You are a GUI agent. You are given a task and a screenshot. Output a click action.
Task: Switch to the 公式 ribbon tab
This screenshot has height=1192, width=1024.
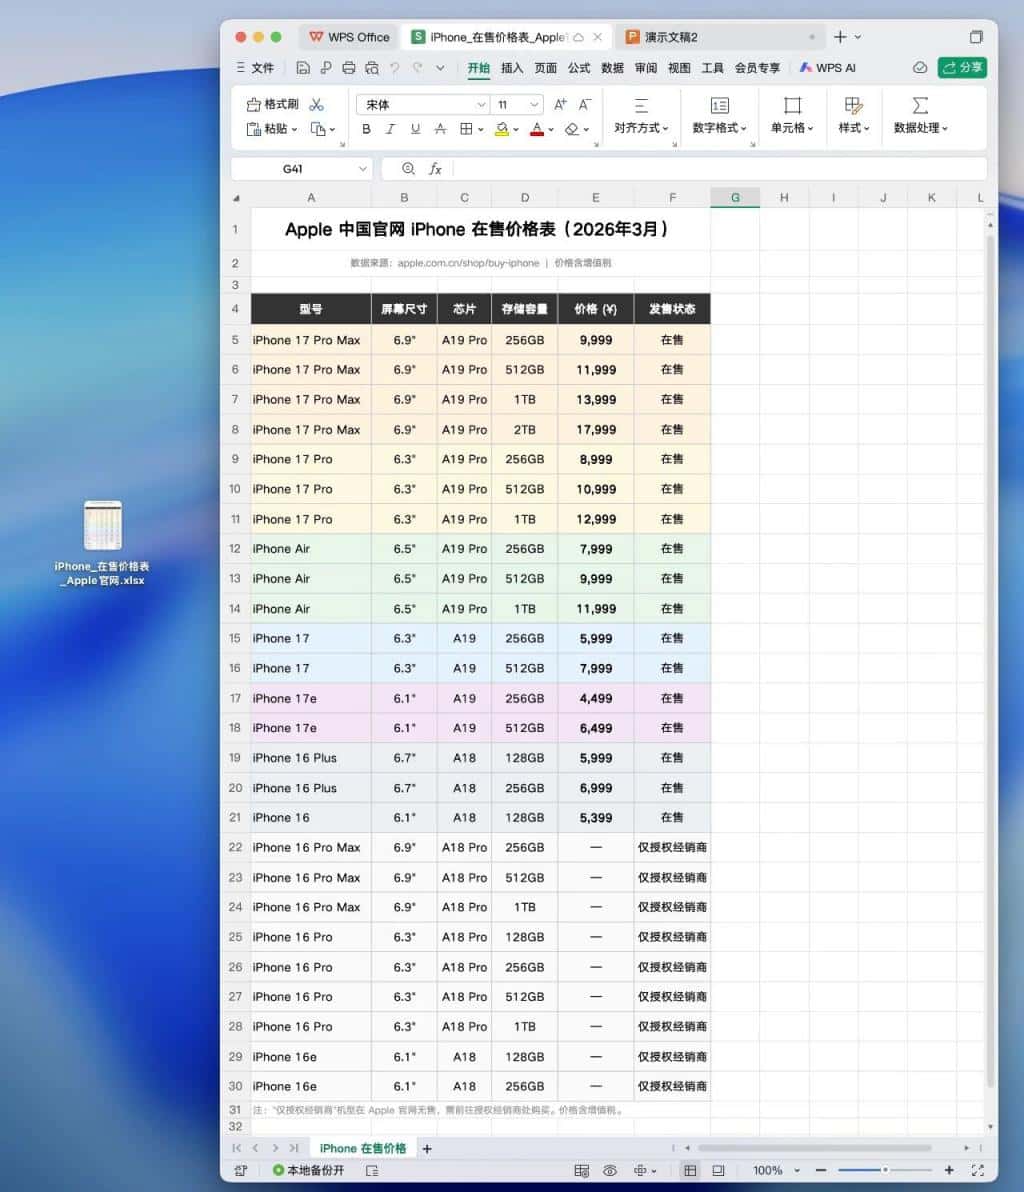(579, 68)
